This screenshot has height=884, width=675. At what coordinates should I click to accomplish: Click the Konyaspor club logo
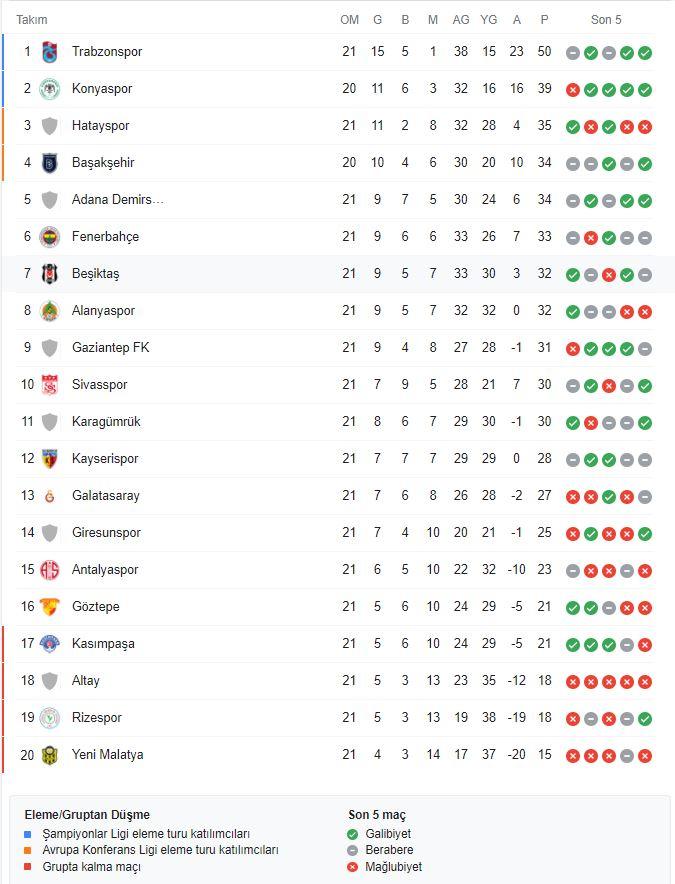[x=50, y=89]
